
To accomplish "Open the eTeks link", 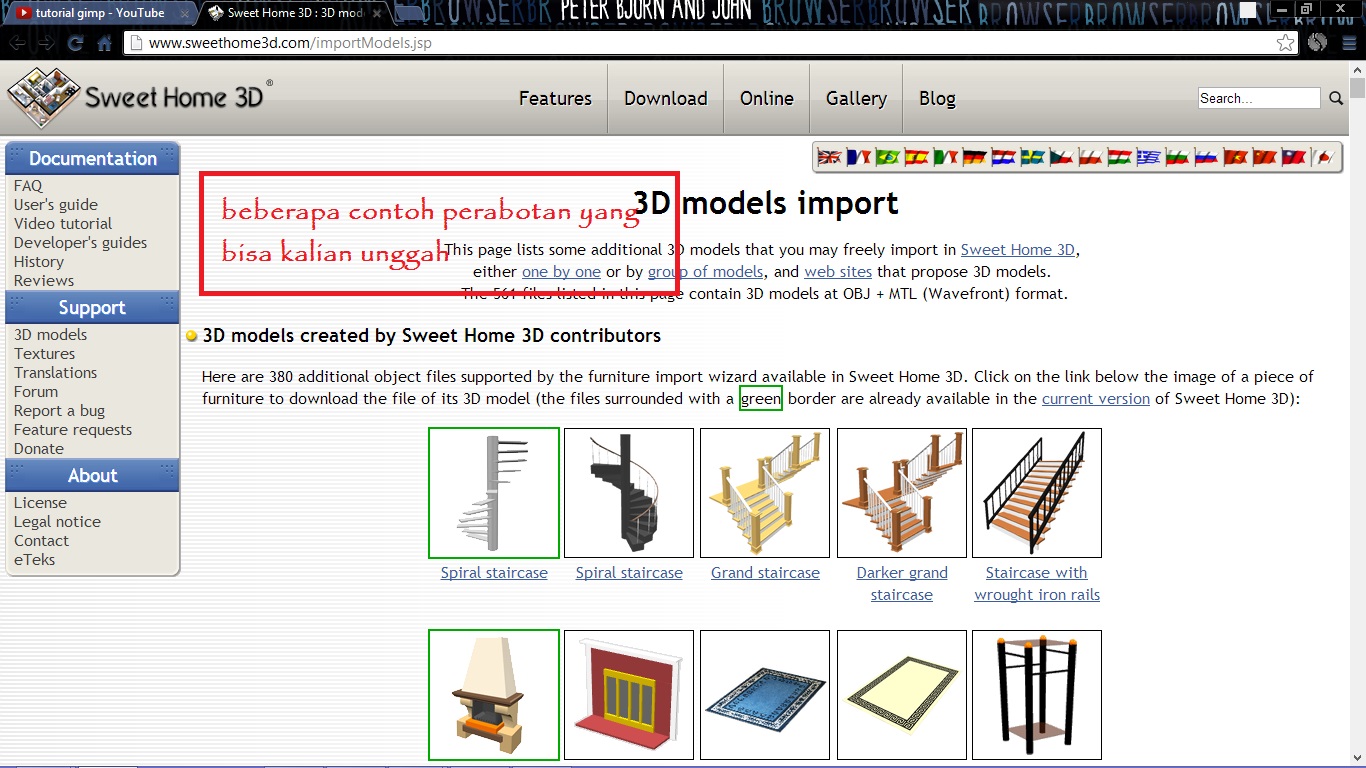I will pos(35,559).
